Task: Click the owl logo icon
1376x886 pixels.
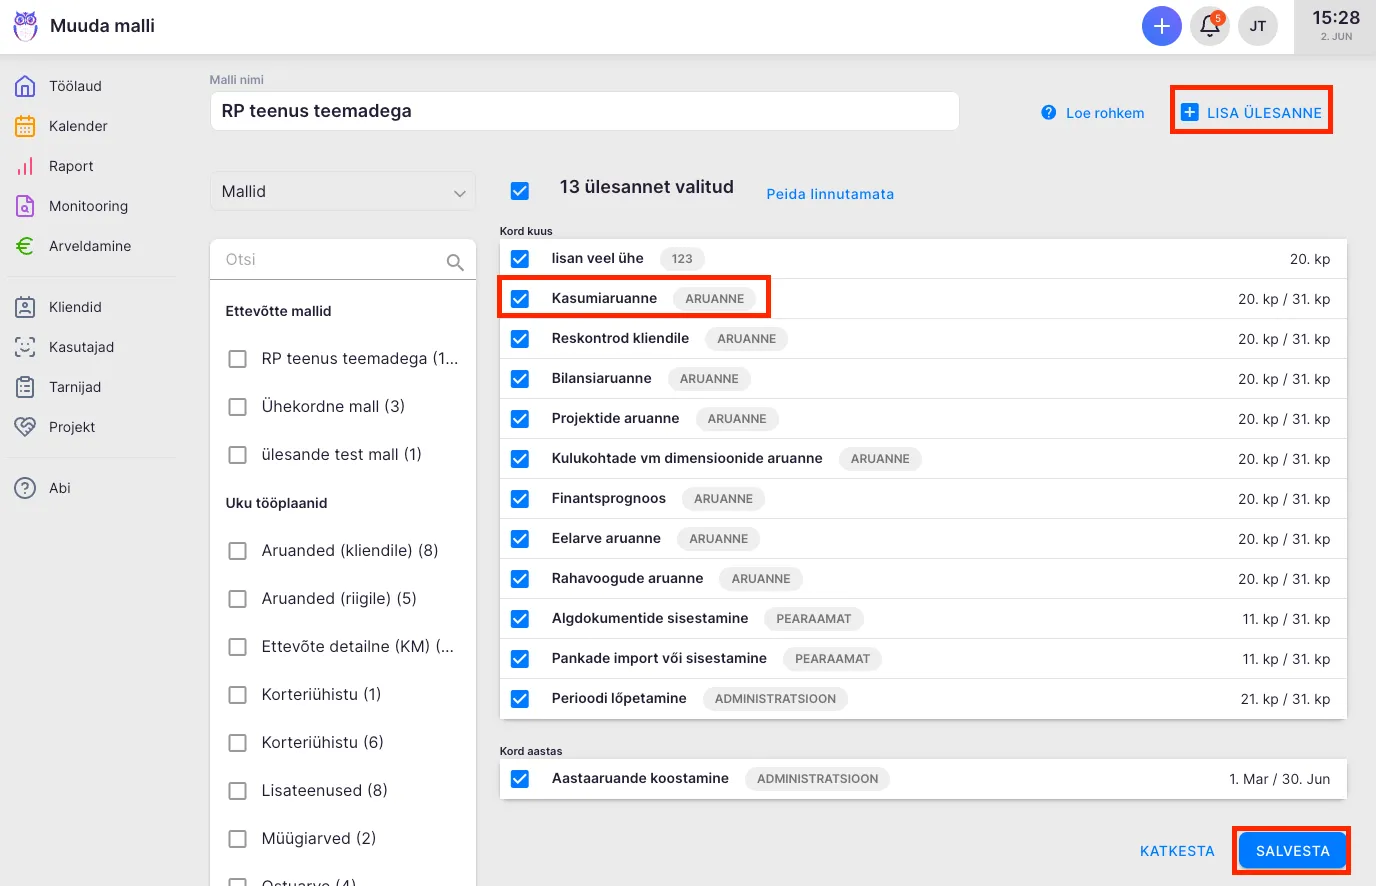Action: (x=25, y=26)
